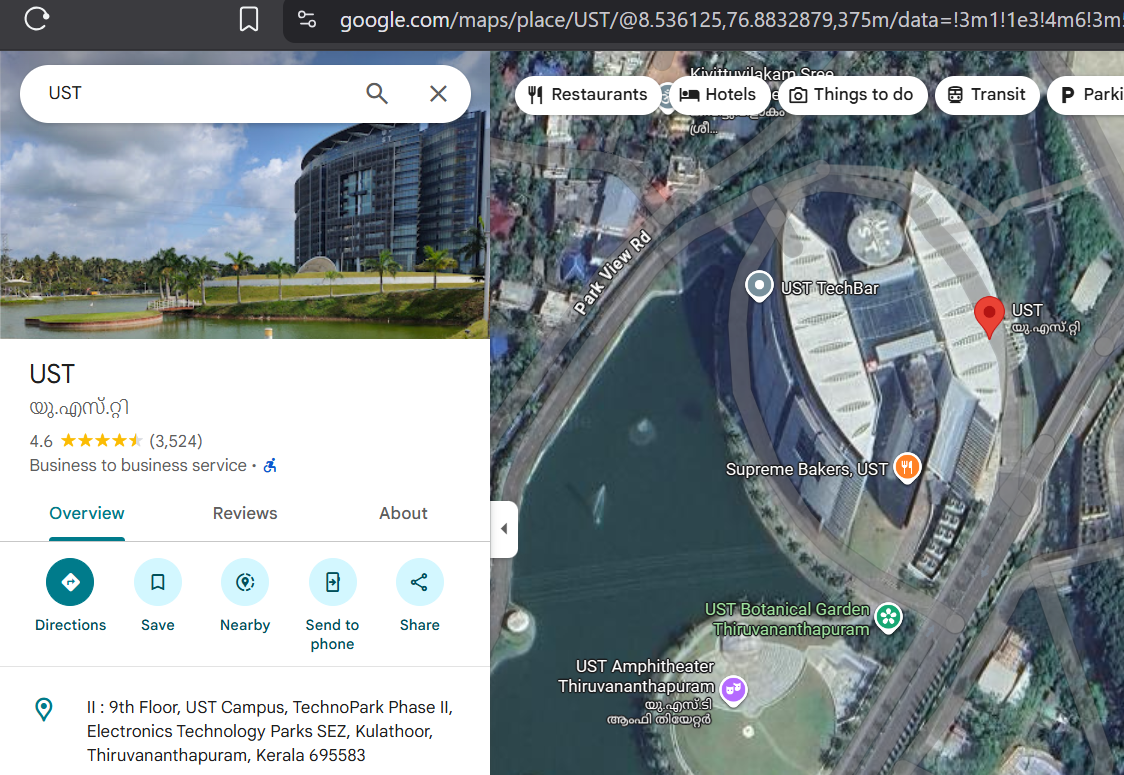Share the UST place
The height and width of the screenshot is (775, 1124).
[x=419, y=582]
